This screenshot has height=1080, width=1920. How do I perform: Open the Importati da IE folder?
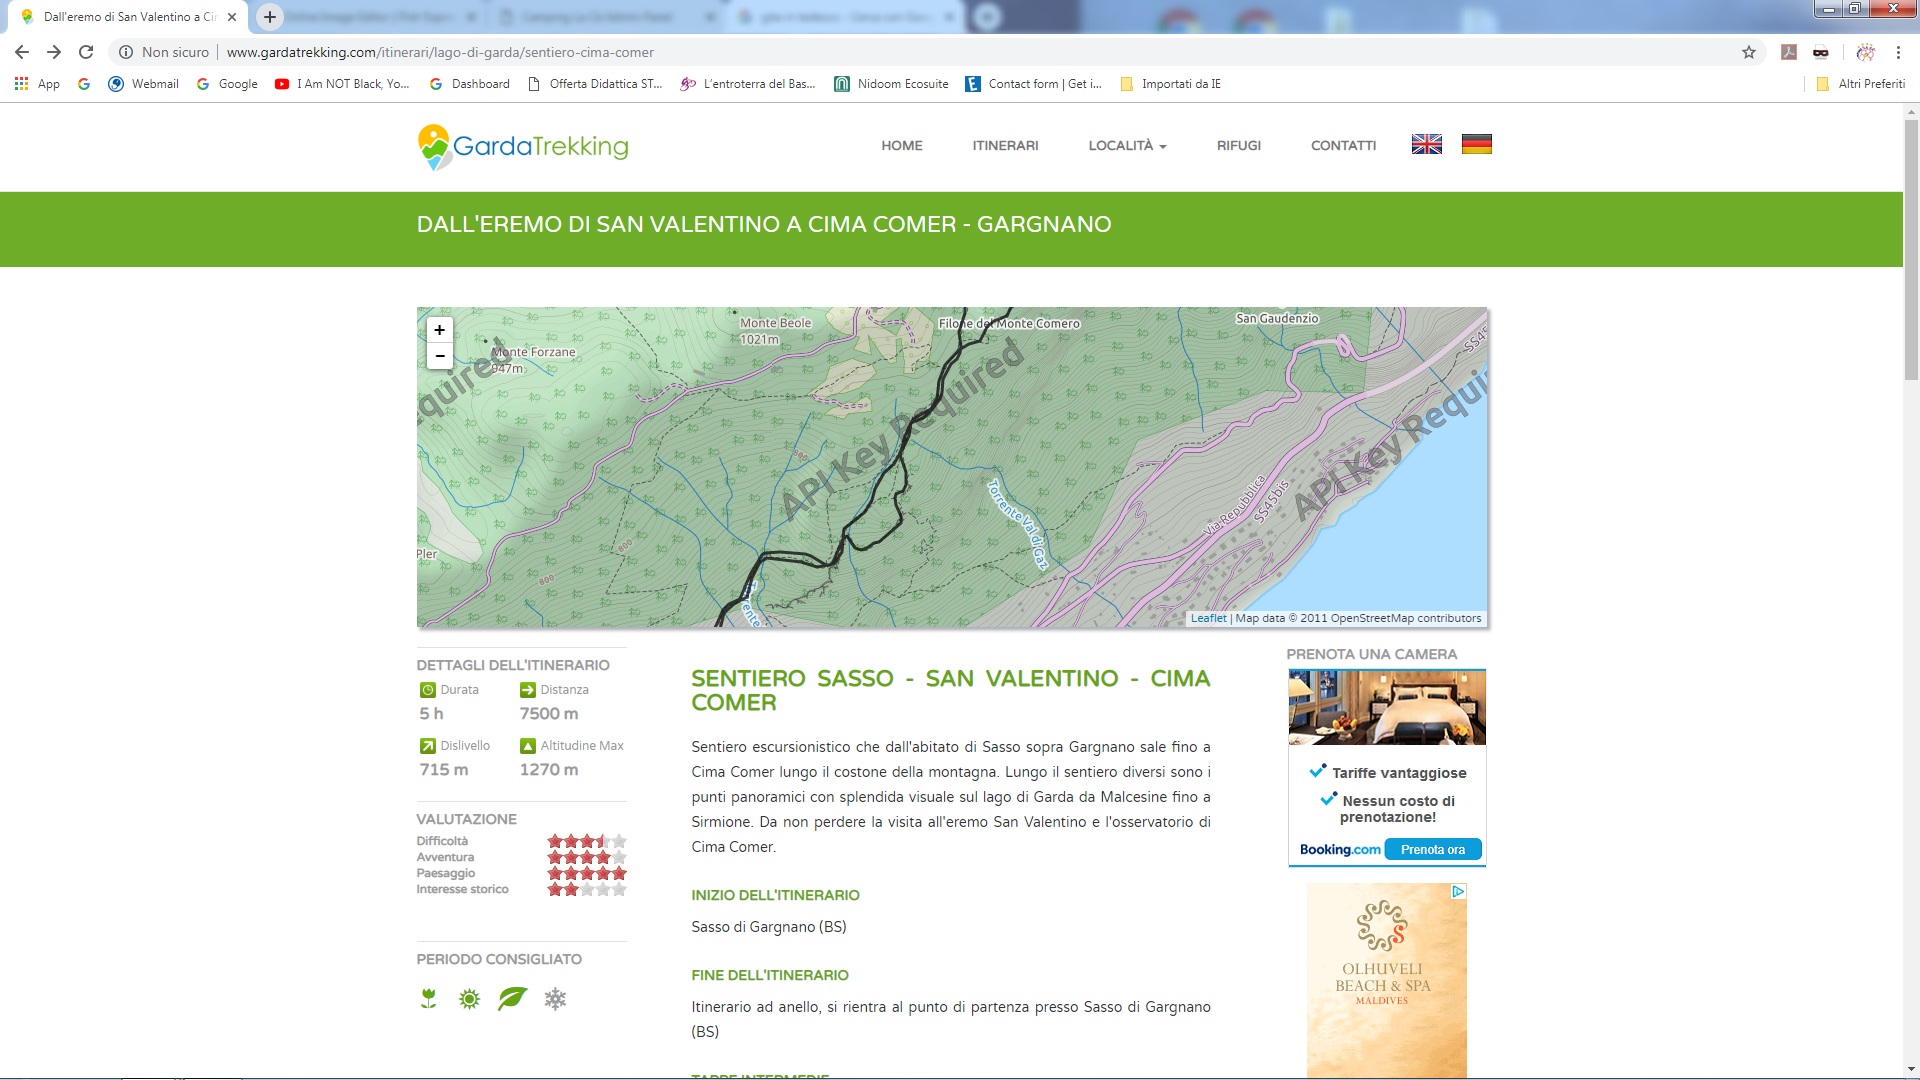[x=1170, y=84]
